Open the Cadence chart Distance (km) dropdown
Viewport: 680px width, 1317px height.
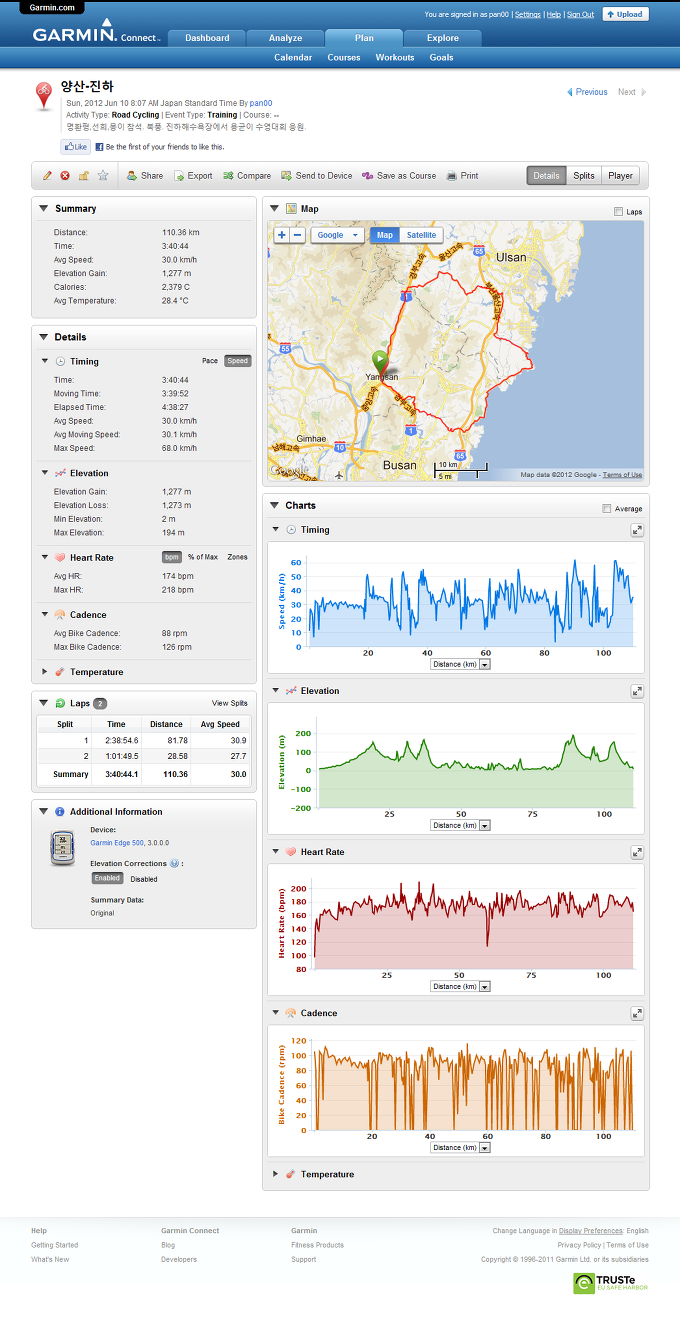click(x=460, y=1148)
